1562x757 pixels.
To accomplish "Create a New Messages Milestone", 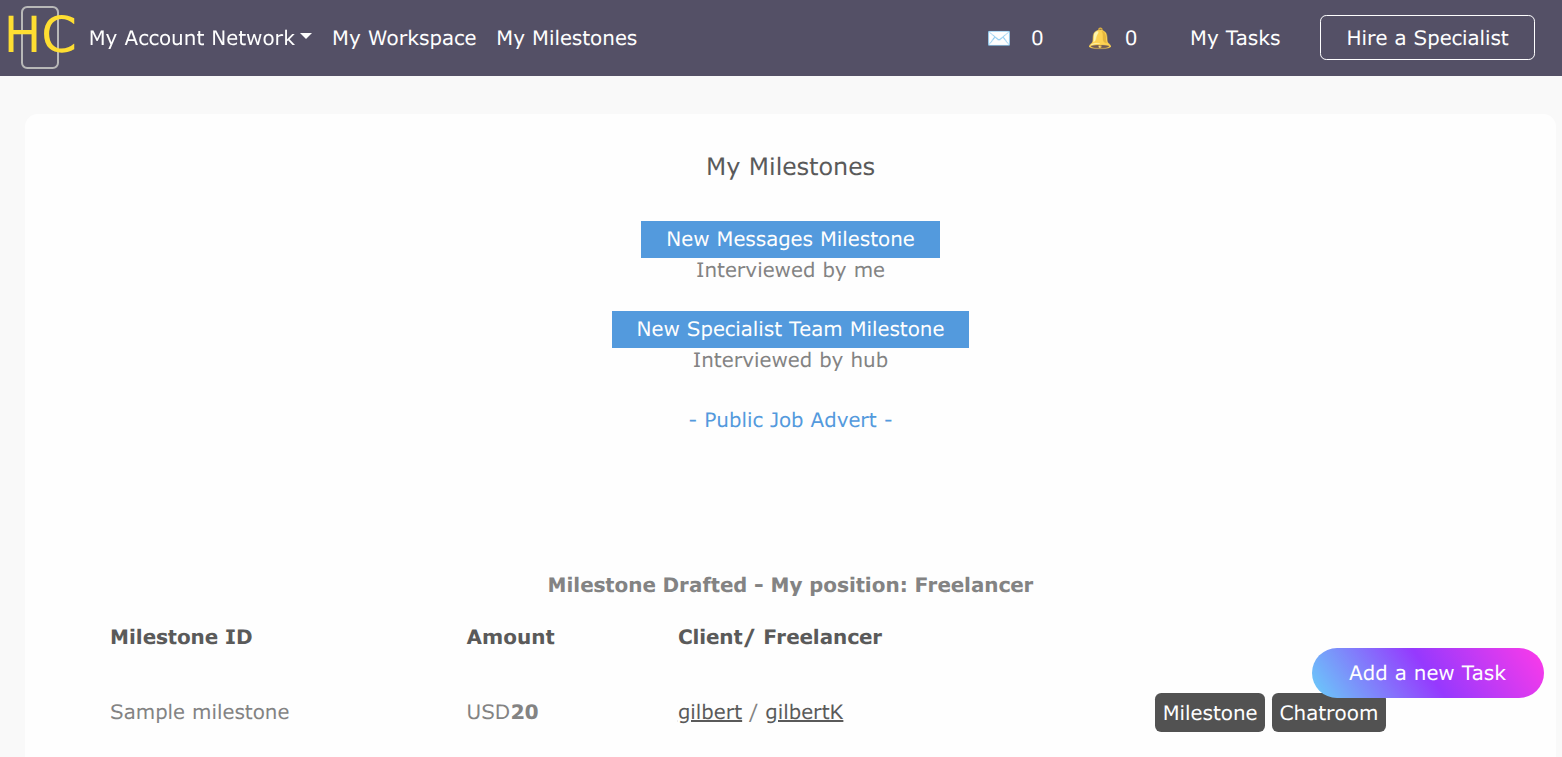I will tap(790, 239).
